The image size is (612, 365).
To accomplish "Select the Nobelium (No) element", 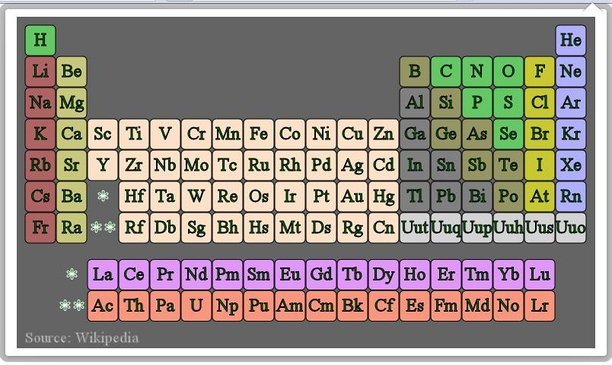I will (x=509, y=306).
